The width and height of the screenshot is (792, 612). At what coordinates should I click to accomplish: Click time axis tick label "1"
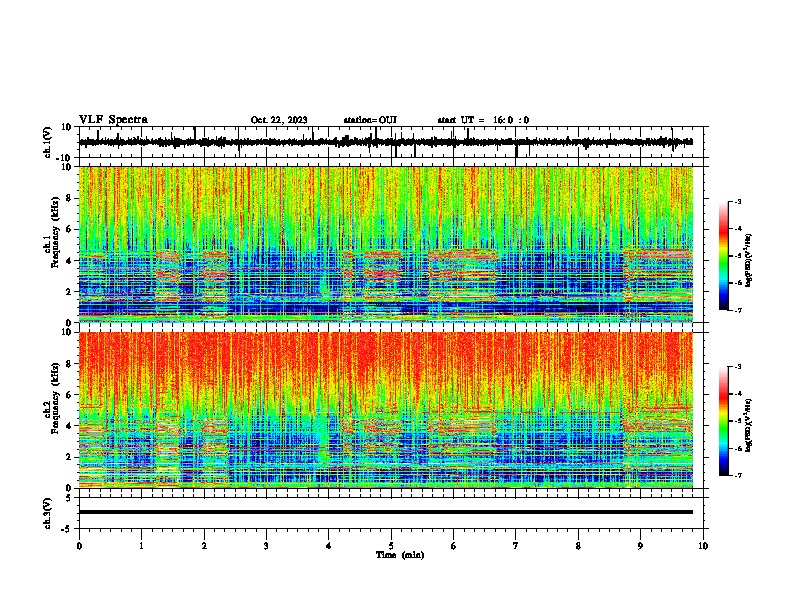(x=141, y=546)
